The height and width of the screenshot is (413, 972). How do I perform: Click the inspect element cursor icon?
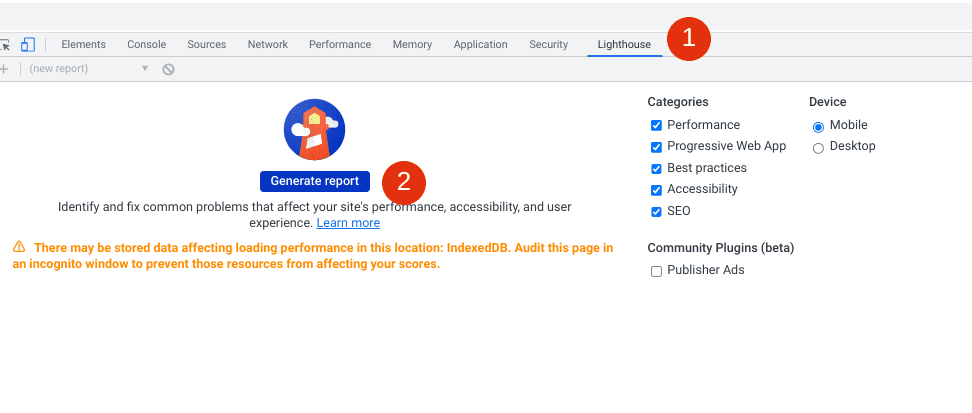5,44
